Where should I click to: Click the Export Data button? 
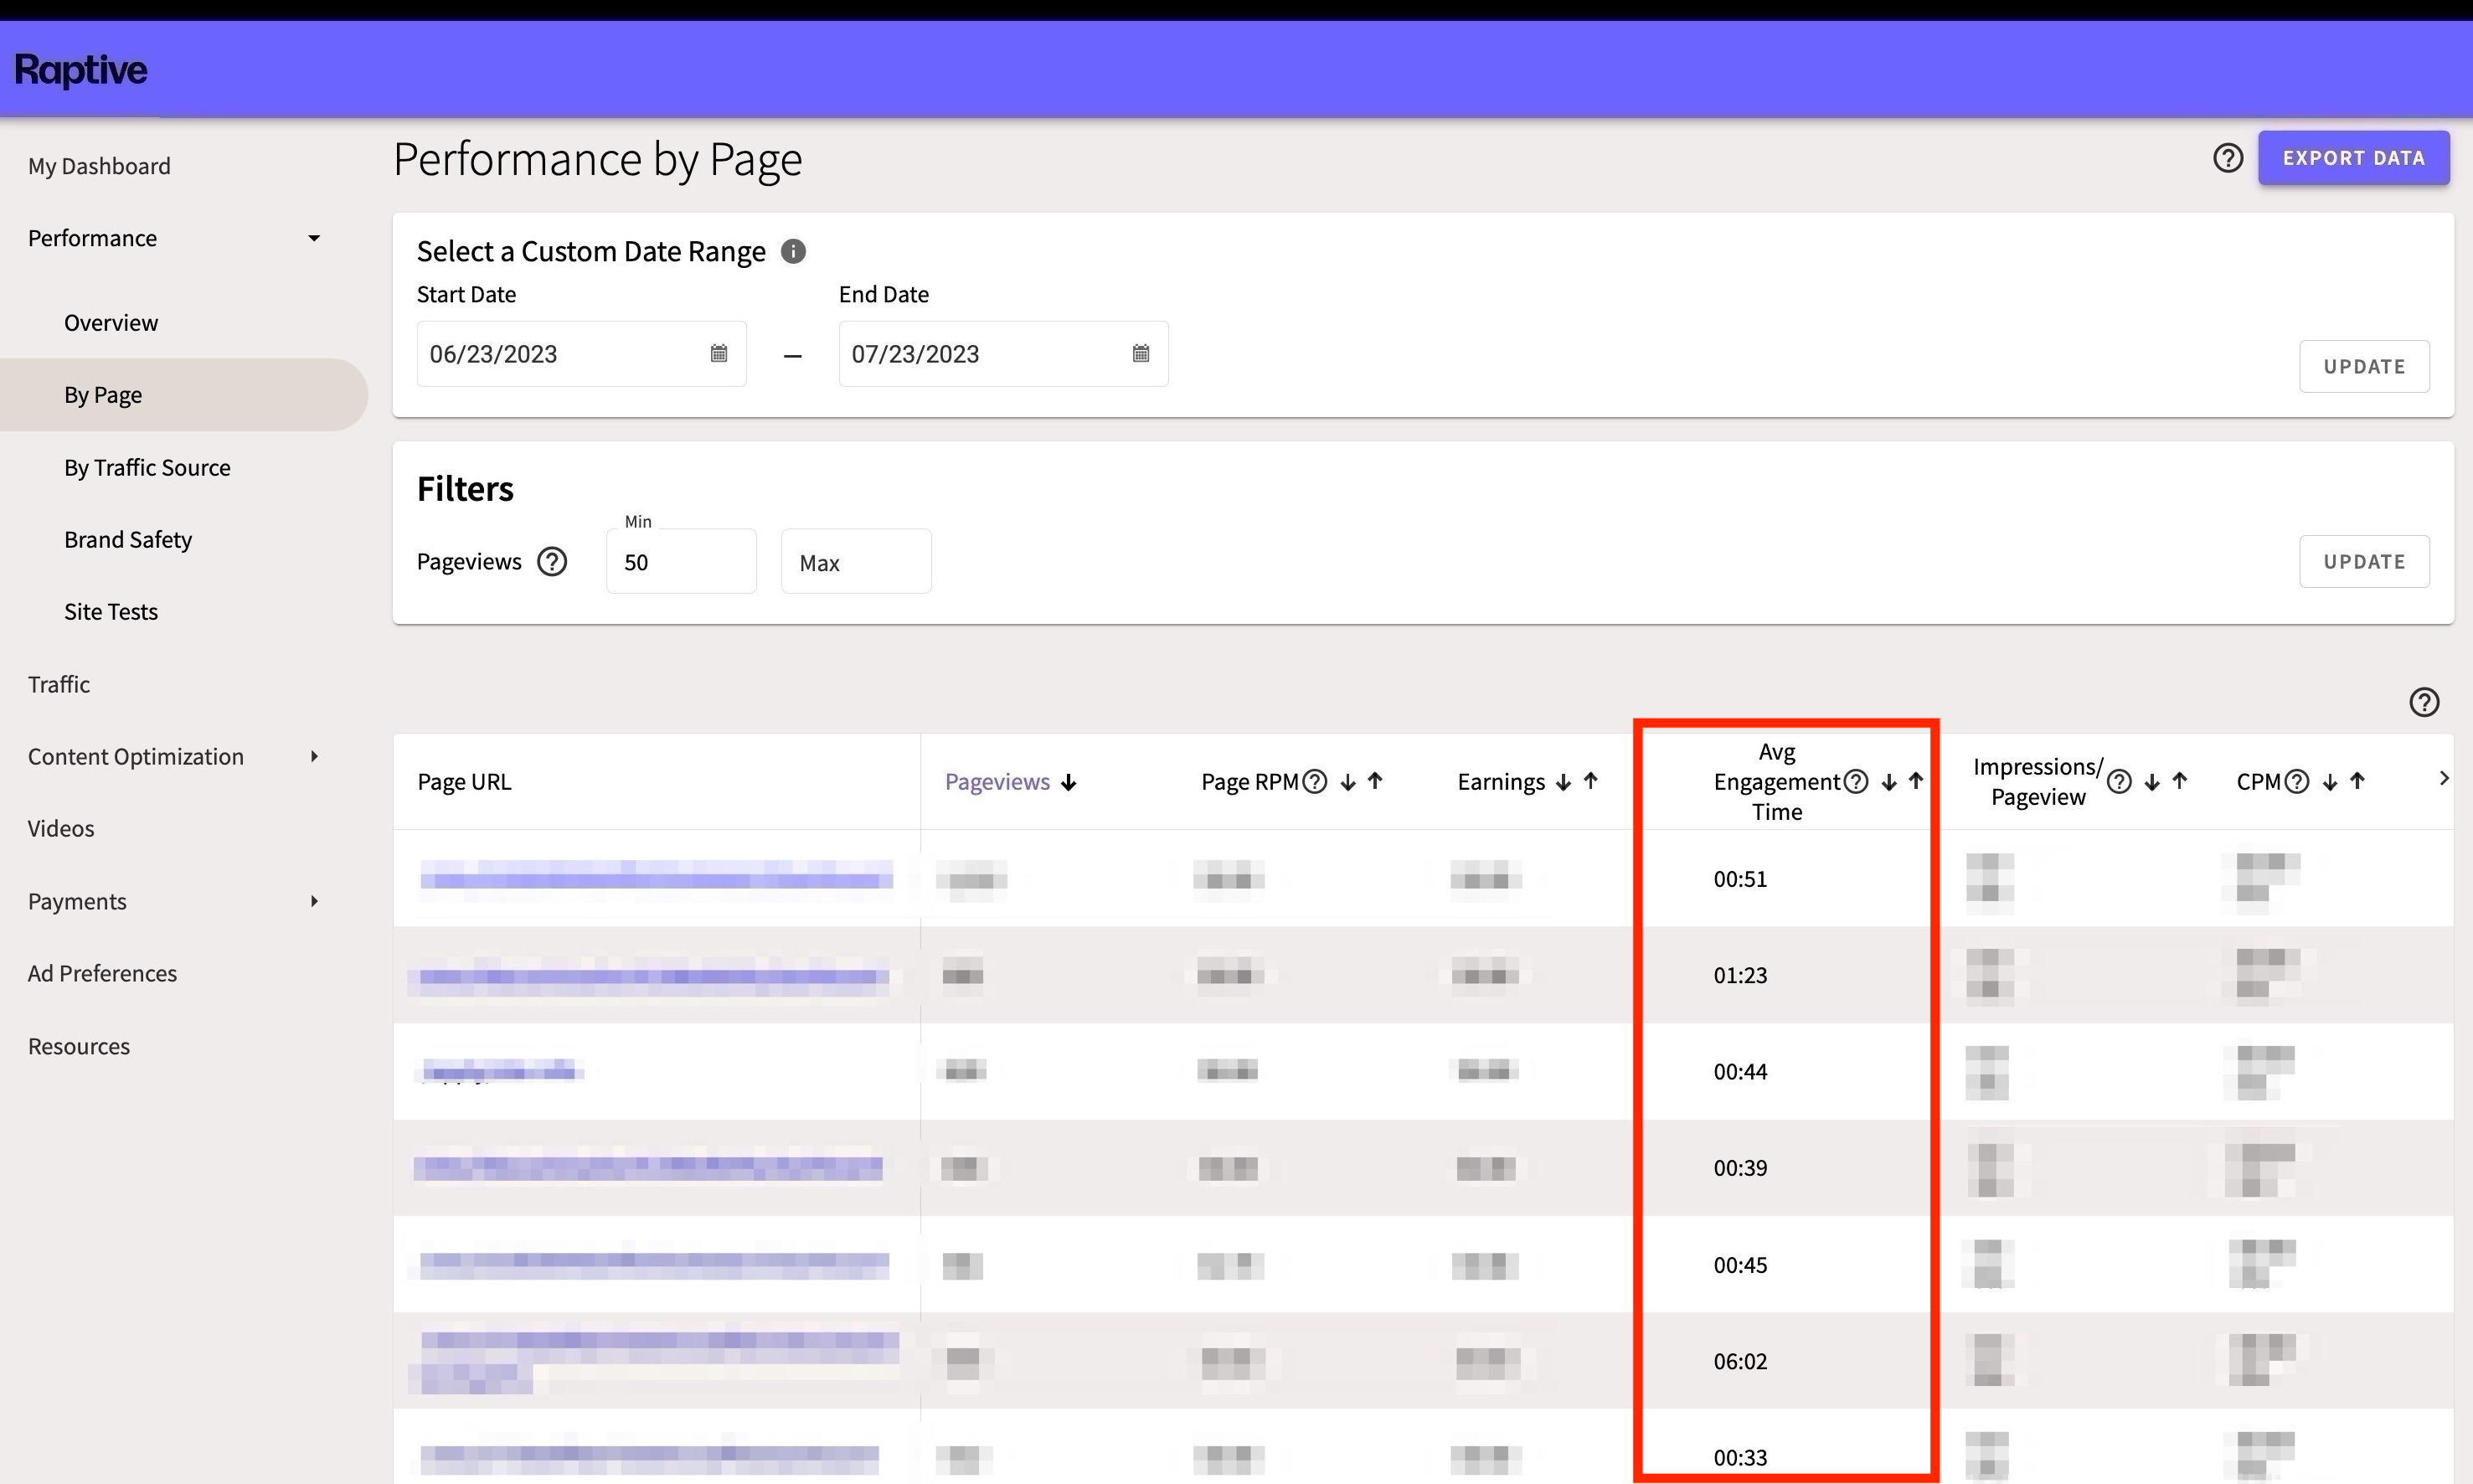pos(2352,157)
